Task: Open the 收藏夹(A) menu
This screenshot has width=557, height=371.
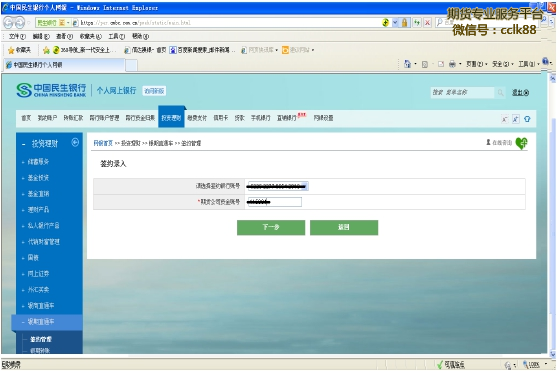Action: coord(90,36)
